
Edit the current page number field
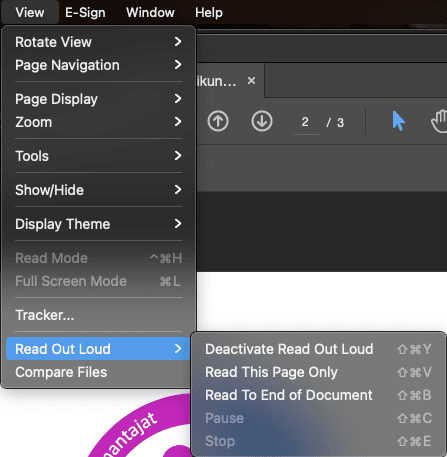[306, 122]
